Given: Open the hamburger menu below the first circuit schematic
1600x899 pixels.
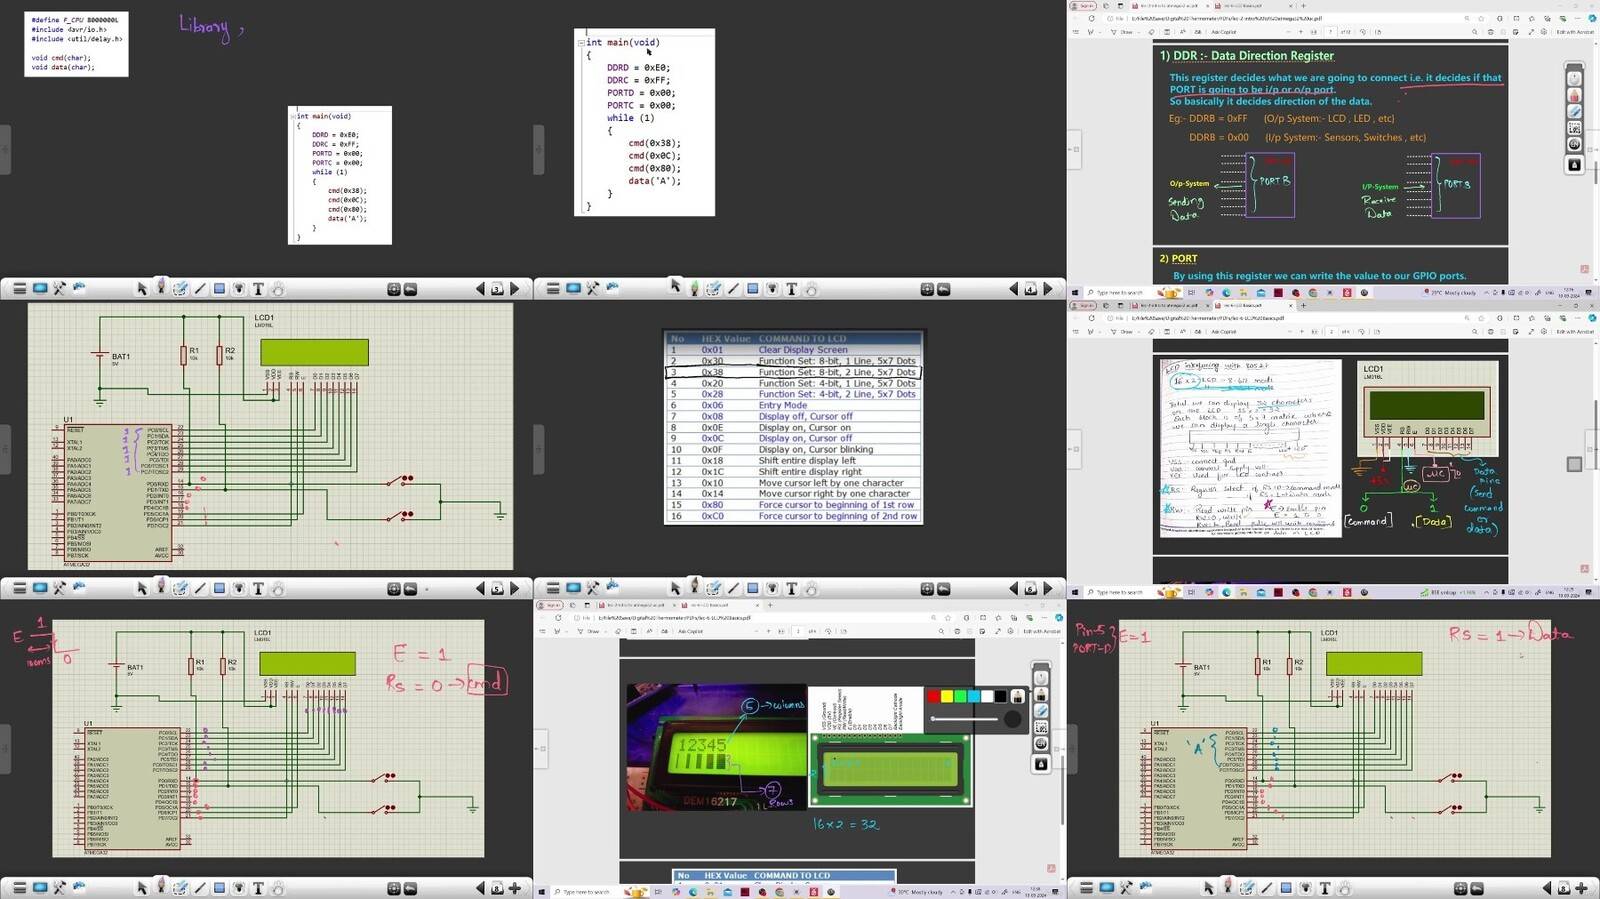Looking at the screenshot, I should click(19, 589).
